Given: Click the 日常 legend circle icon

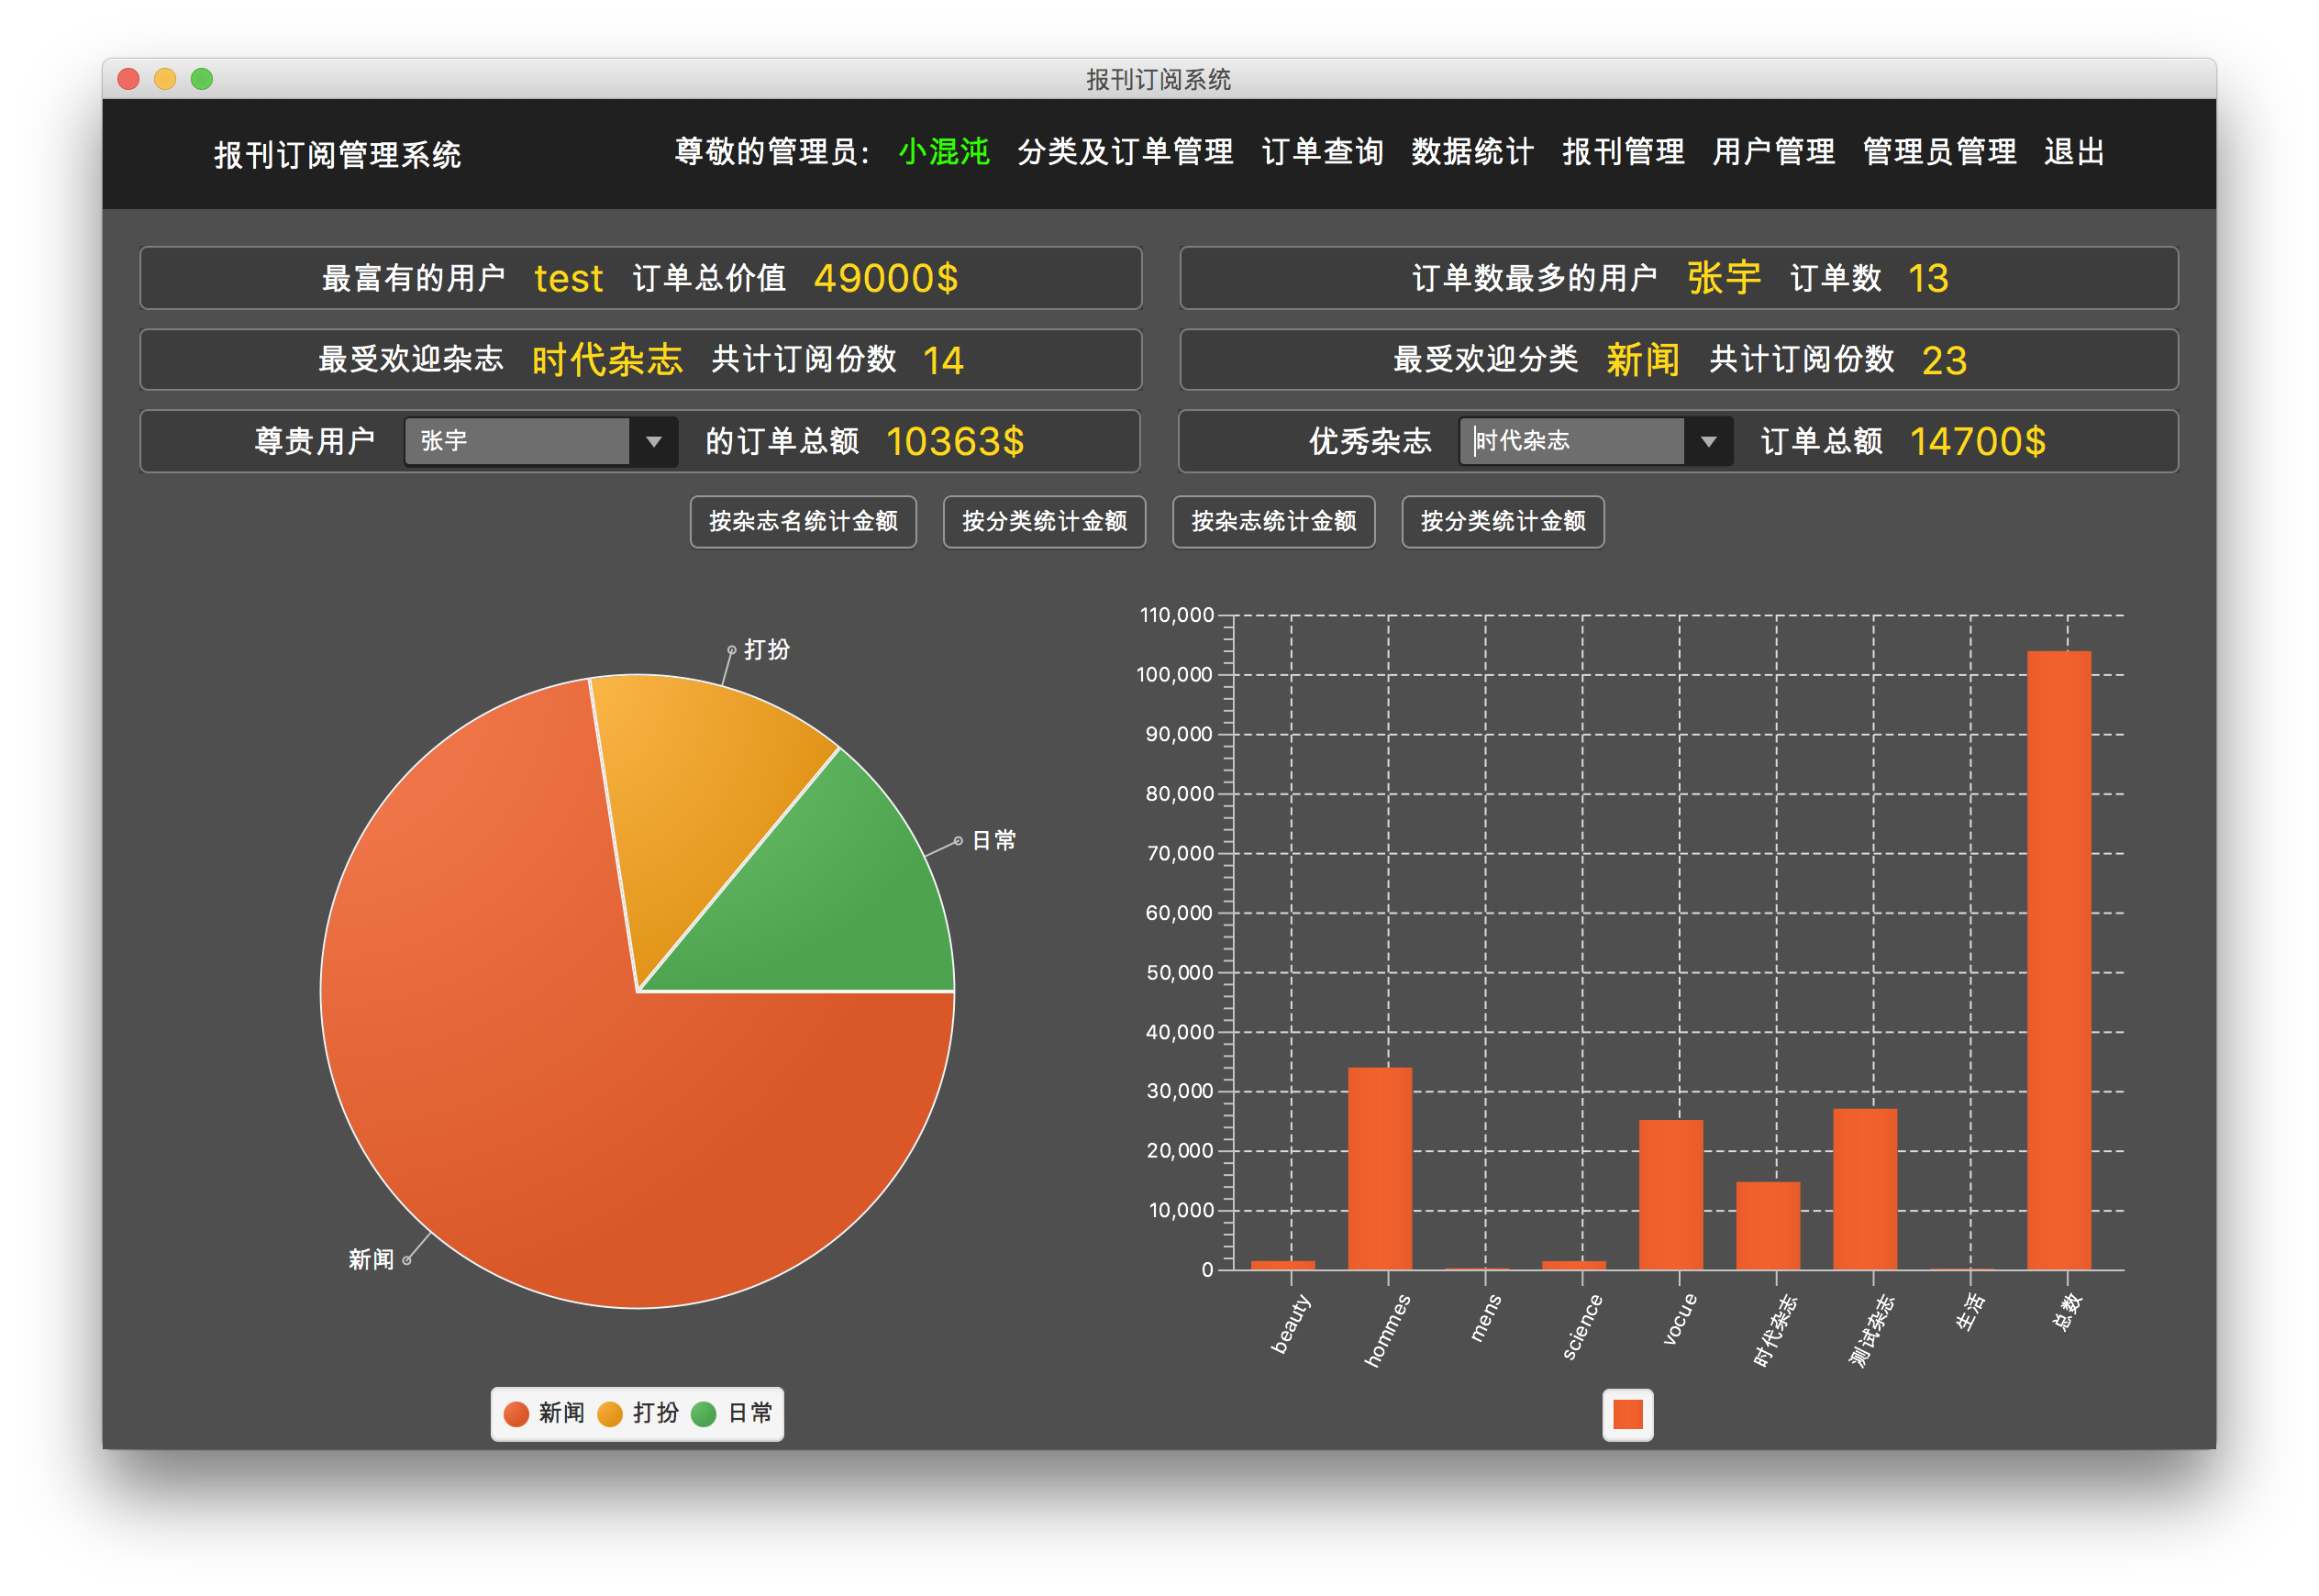Looking at the screenshot, I should (704, 1414).
